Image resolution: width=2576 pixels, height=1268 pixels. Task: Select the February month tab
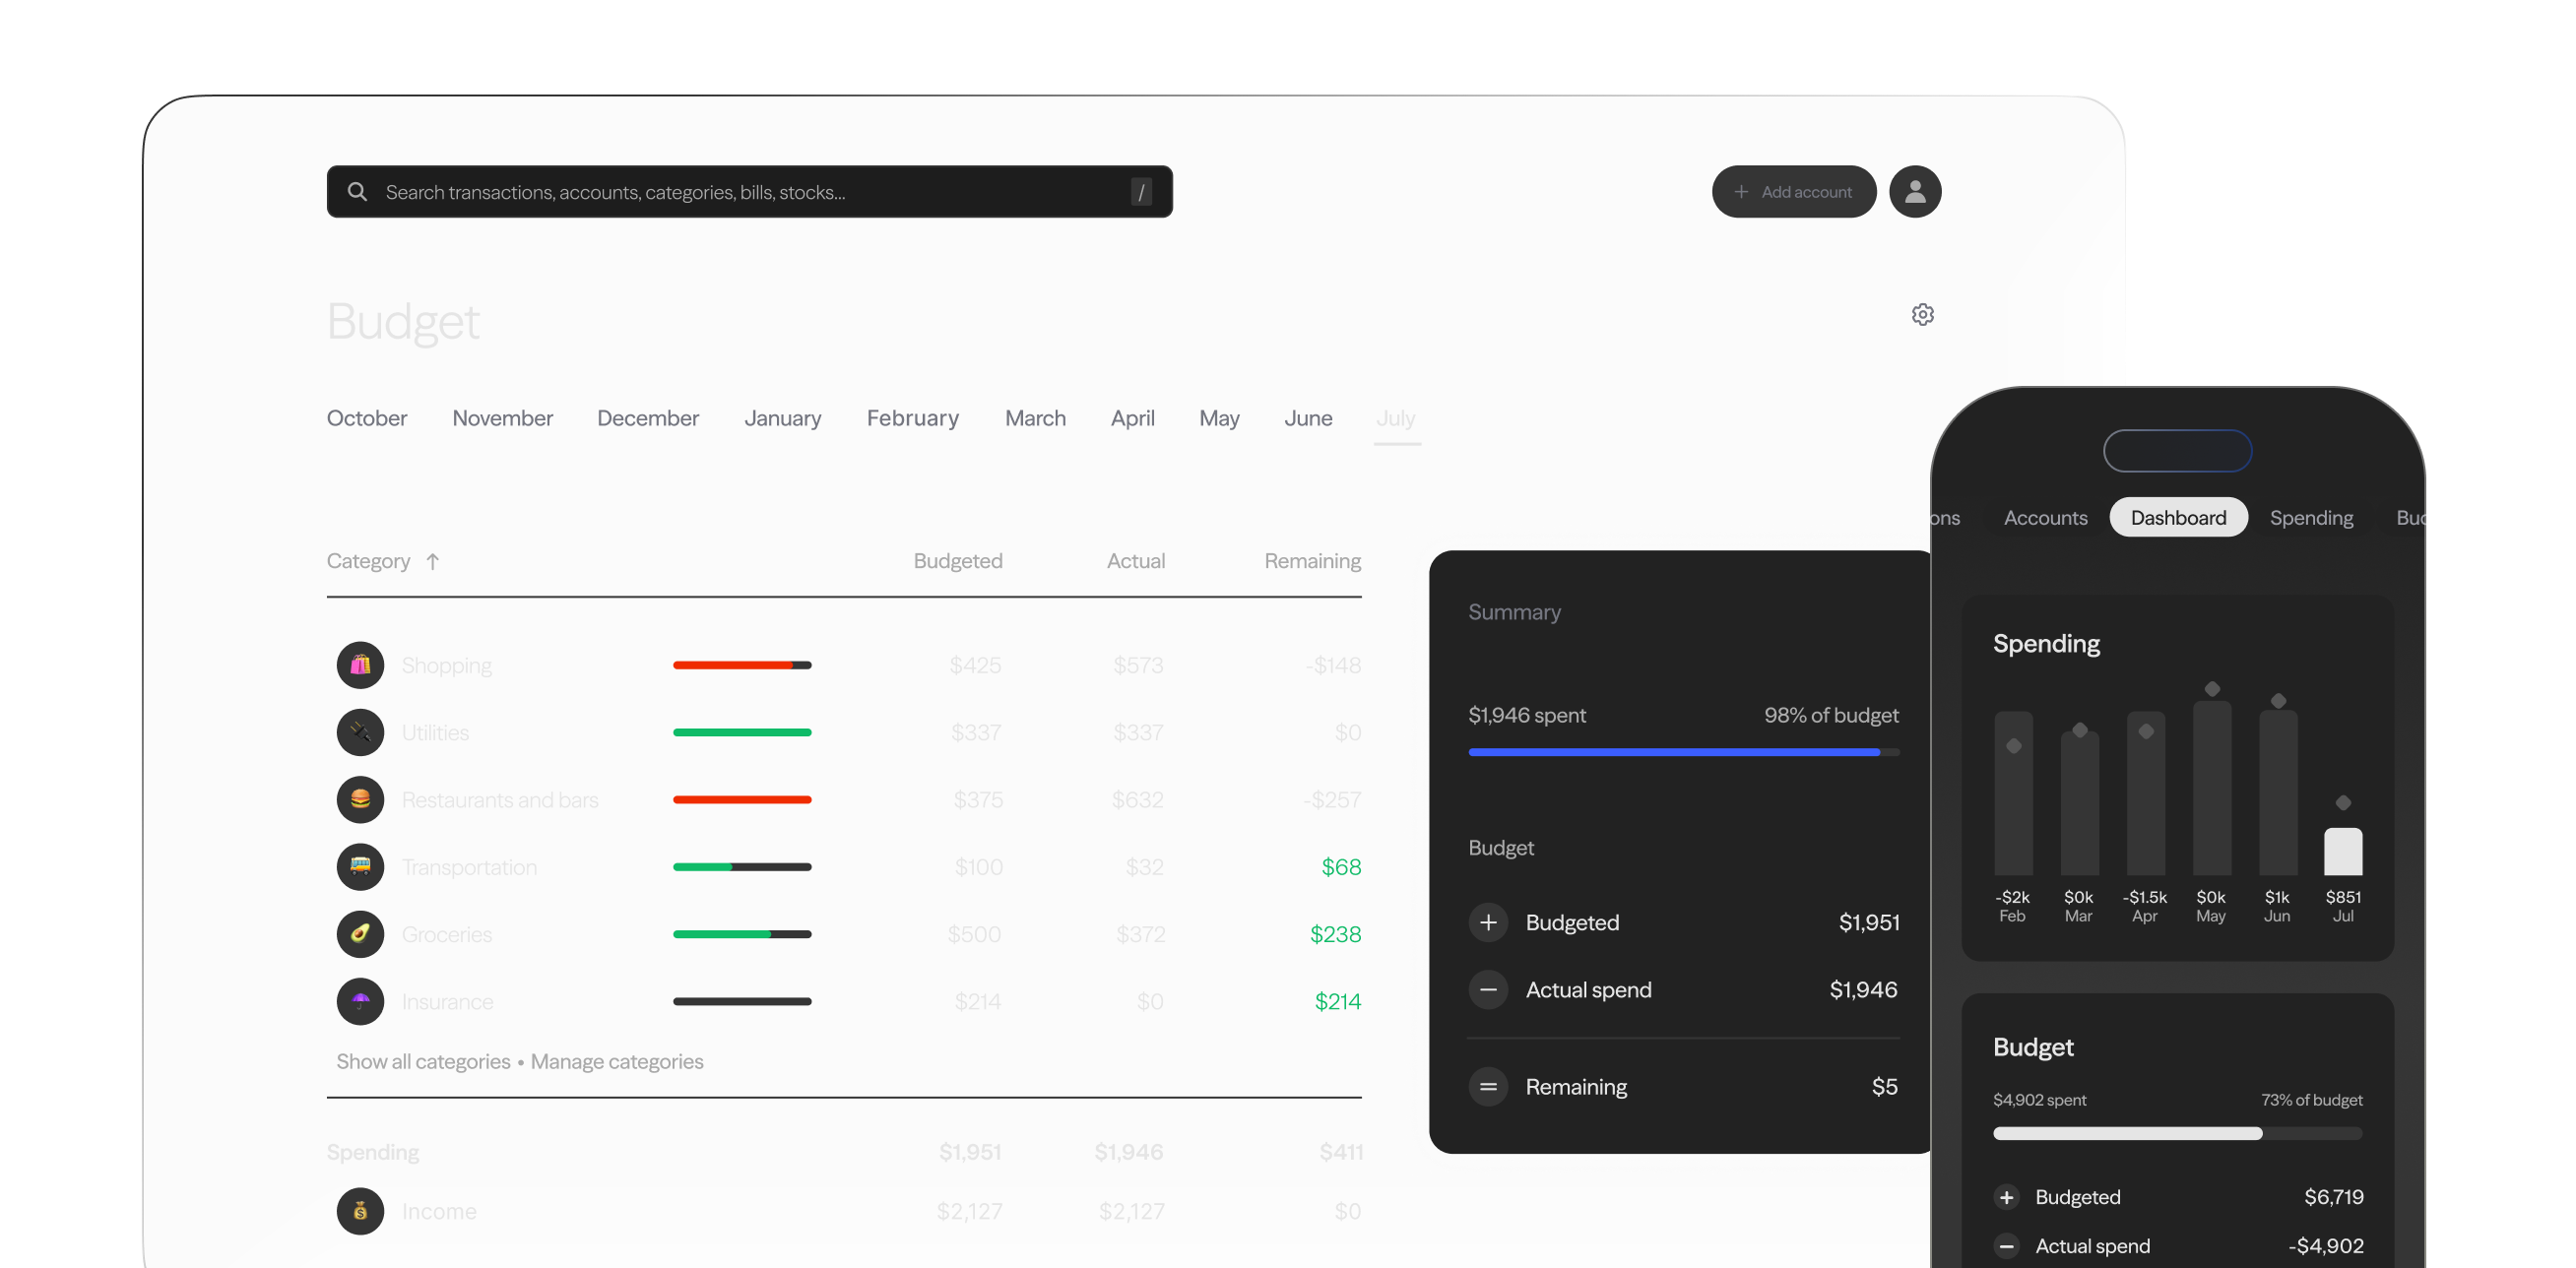click(x=912, y=418)
